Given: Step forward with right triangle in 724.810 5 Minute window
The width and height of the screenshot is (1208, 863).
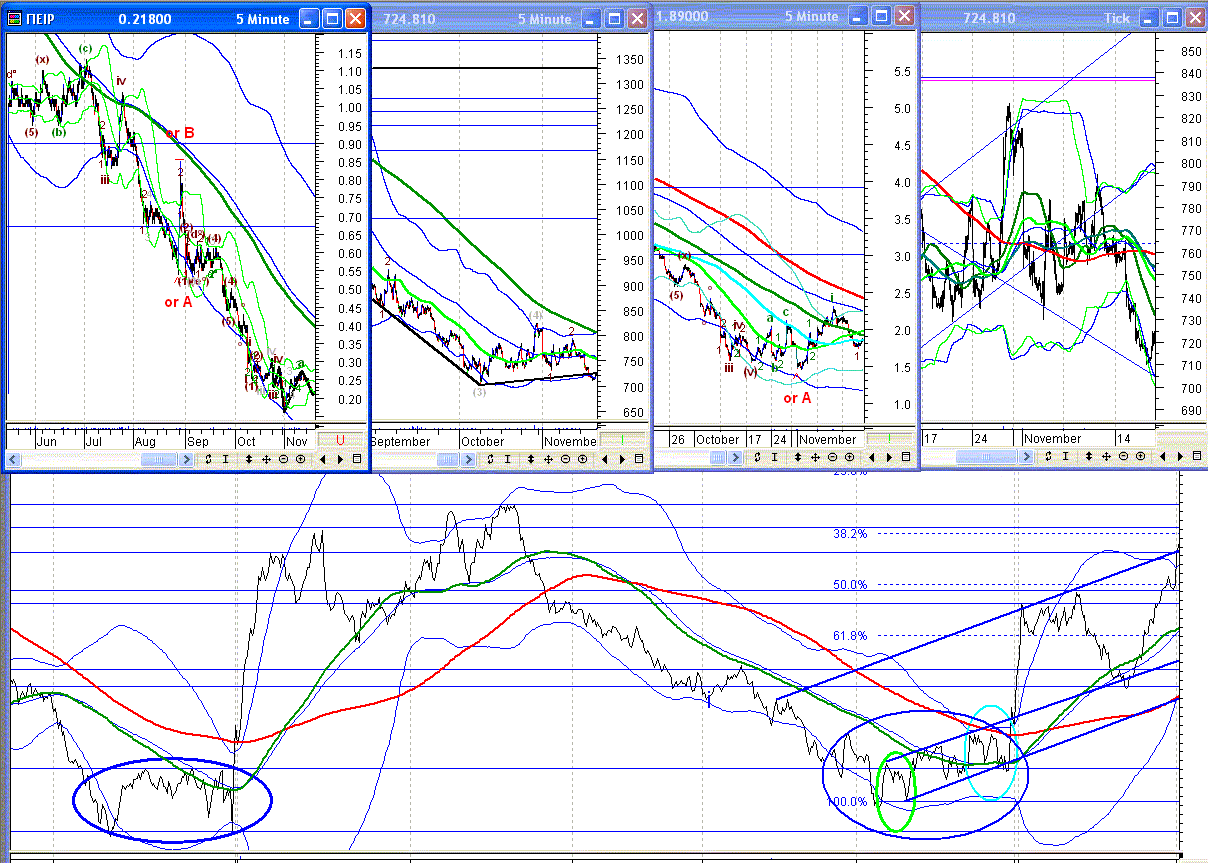Looking at the screenshot, I should 623,459.
